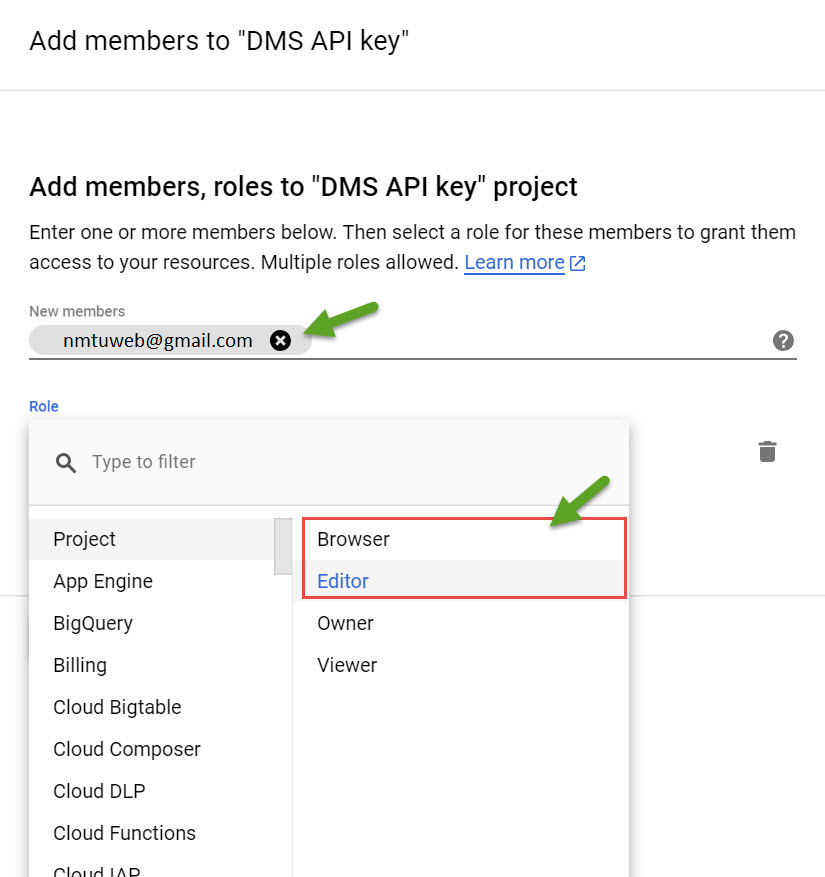Viewport: 825px width, 877px height.
Task: Click the Learn more link
Action: [x=514, y=262]
